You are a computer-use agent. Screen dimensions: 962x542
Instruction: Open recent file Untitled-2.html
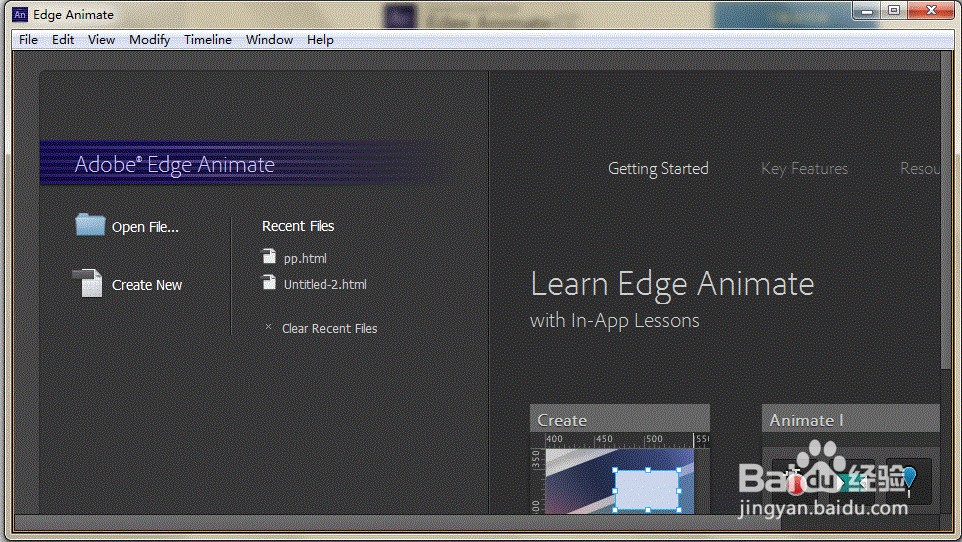coord(325,284)
